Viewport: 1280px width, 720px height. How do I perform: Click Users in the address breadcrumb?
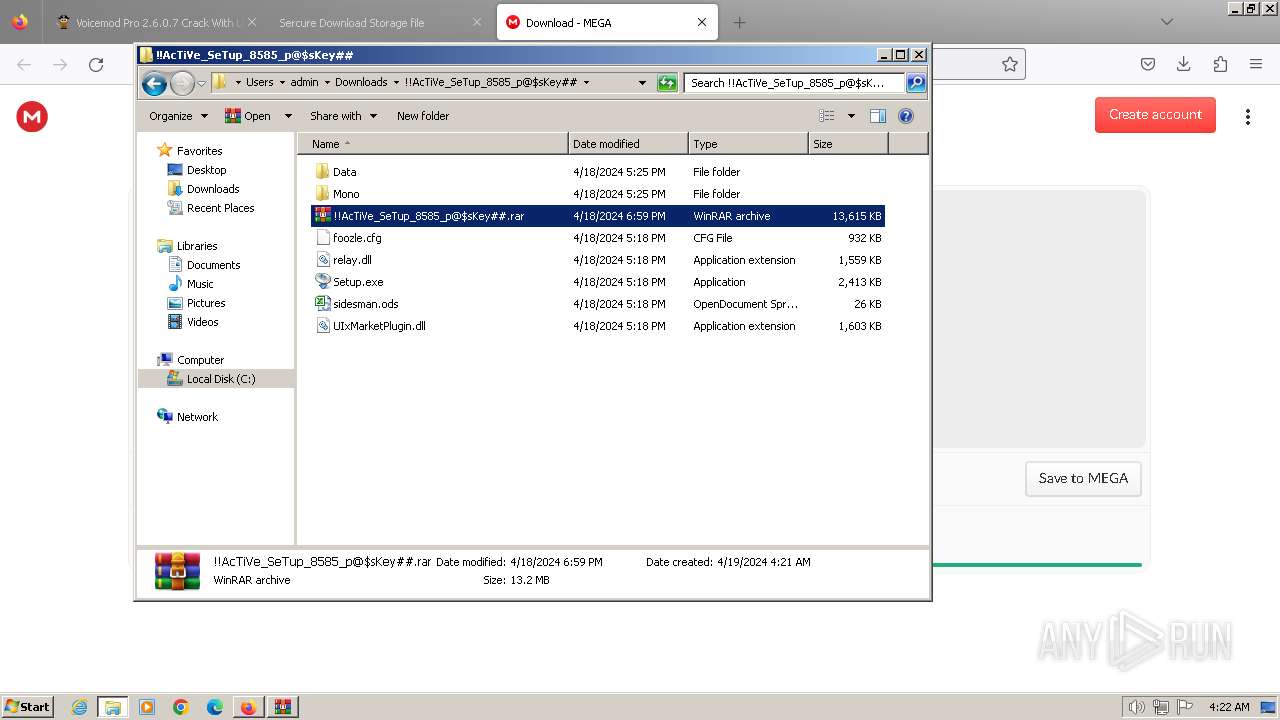tap(260, 83)
